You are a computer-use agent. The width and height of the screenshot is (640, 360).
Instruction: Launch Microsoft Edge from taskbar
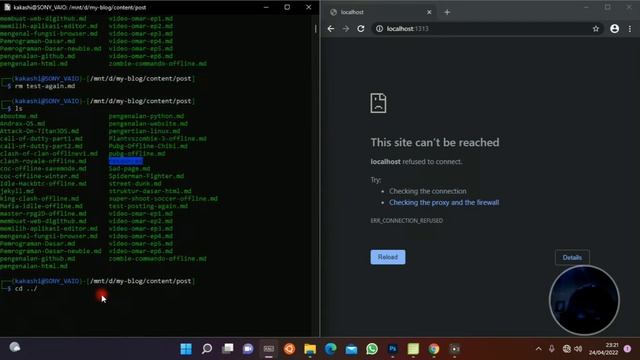[x=331, y=349]
